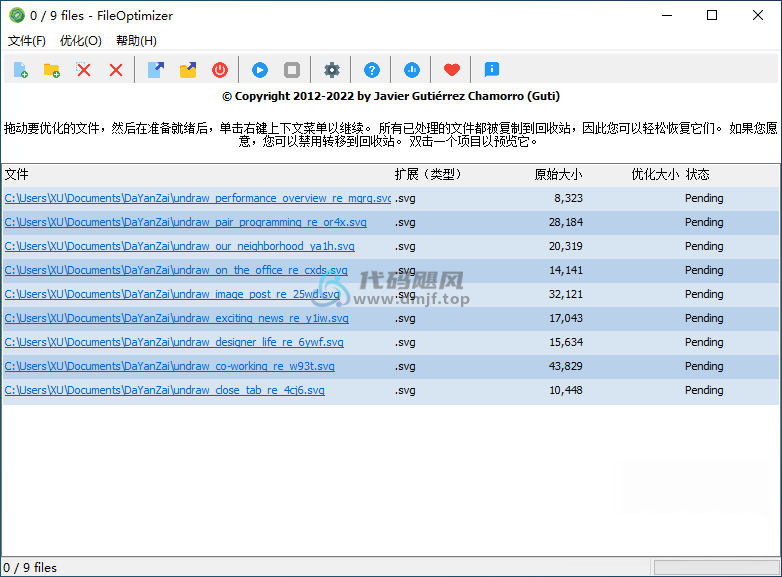This screenshot has width=782, height=577.
Task: Click the red heart donate icon
Action: (451, 70)
